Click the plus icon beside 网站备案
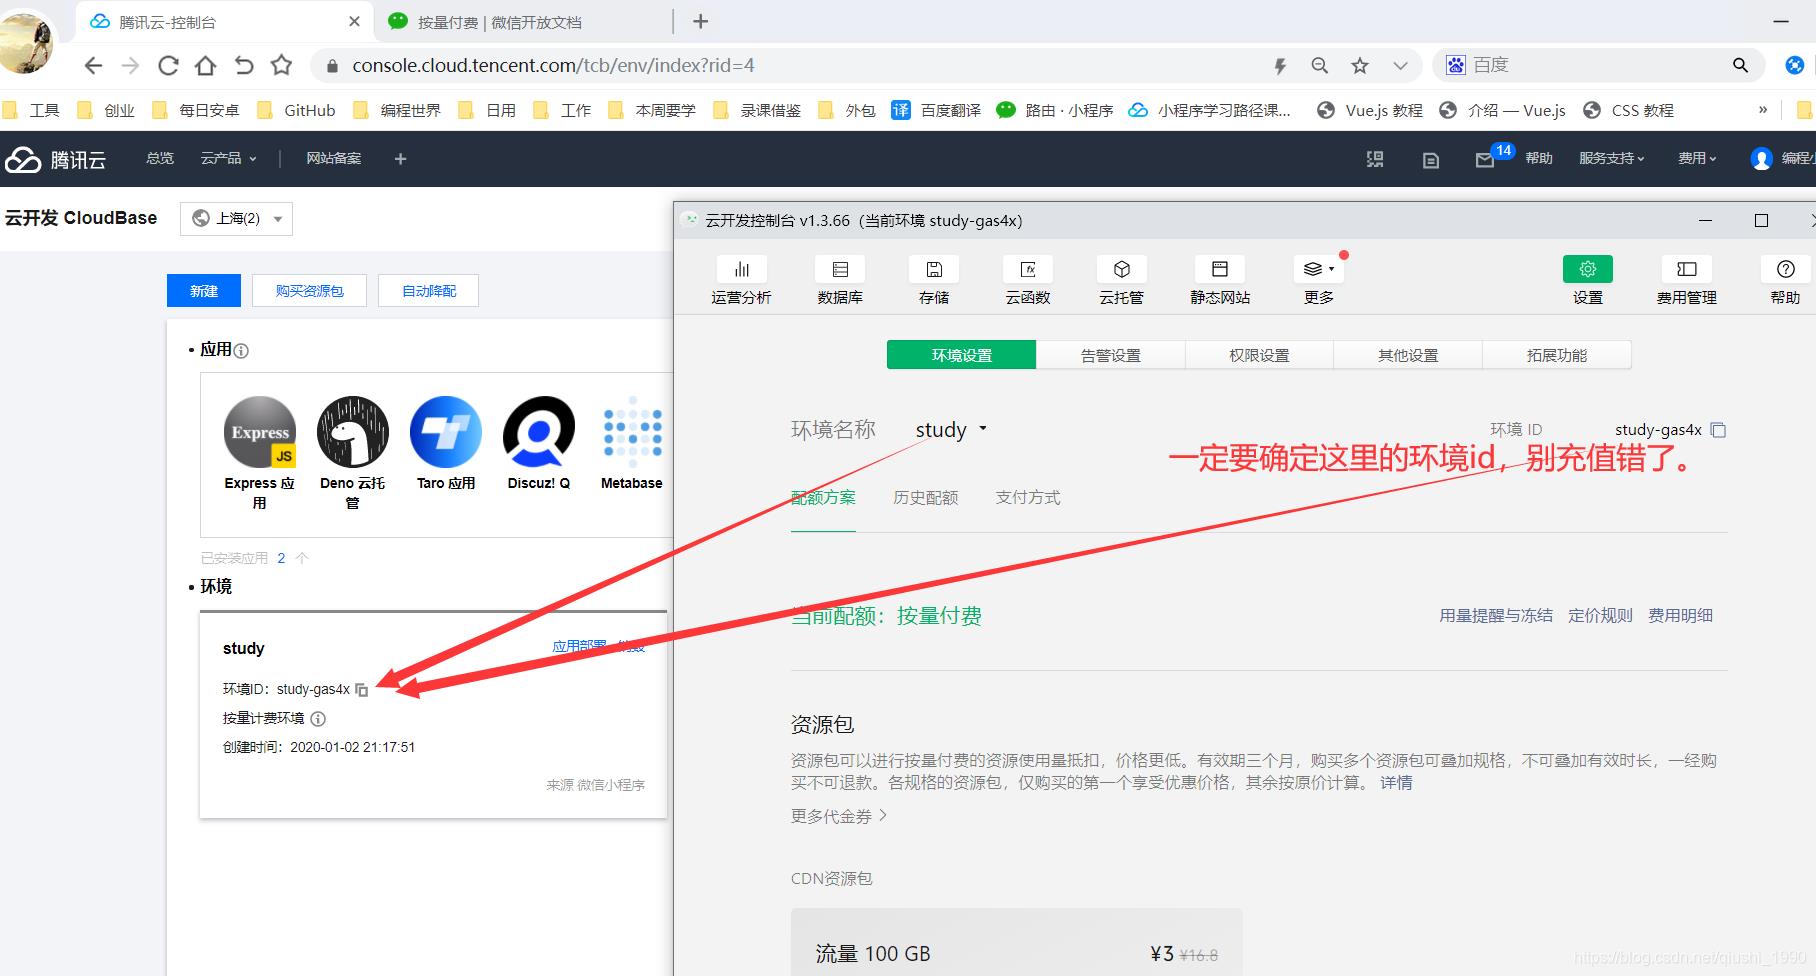Viewport: 1816px width, 976px height. click(x=400, y=159)
